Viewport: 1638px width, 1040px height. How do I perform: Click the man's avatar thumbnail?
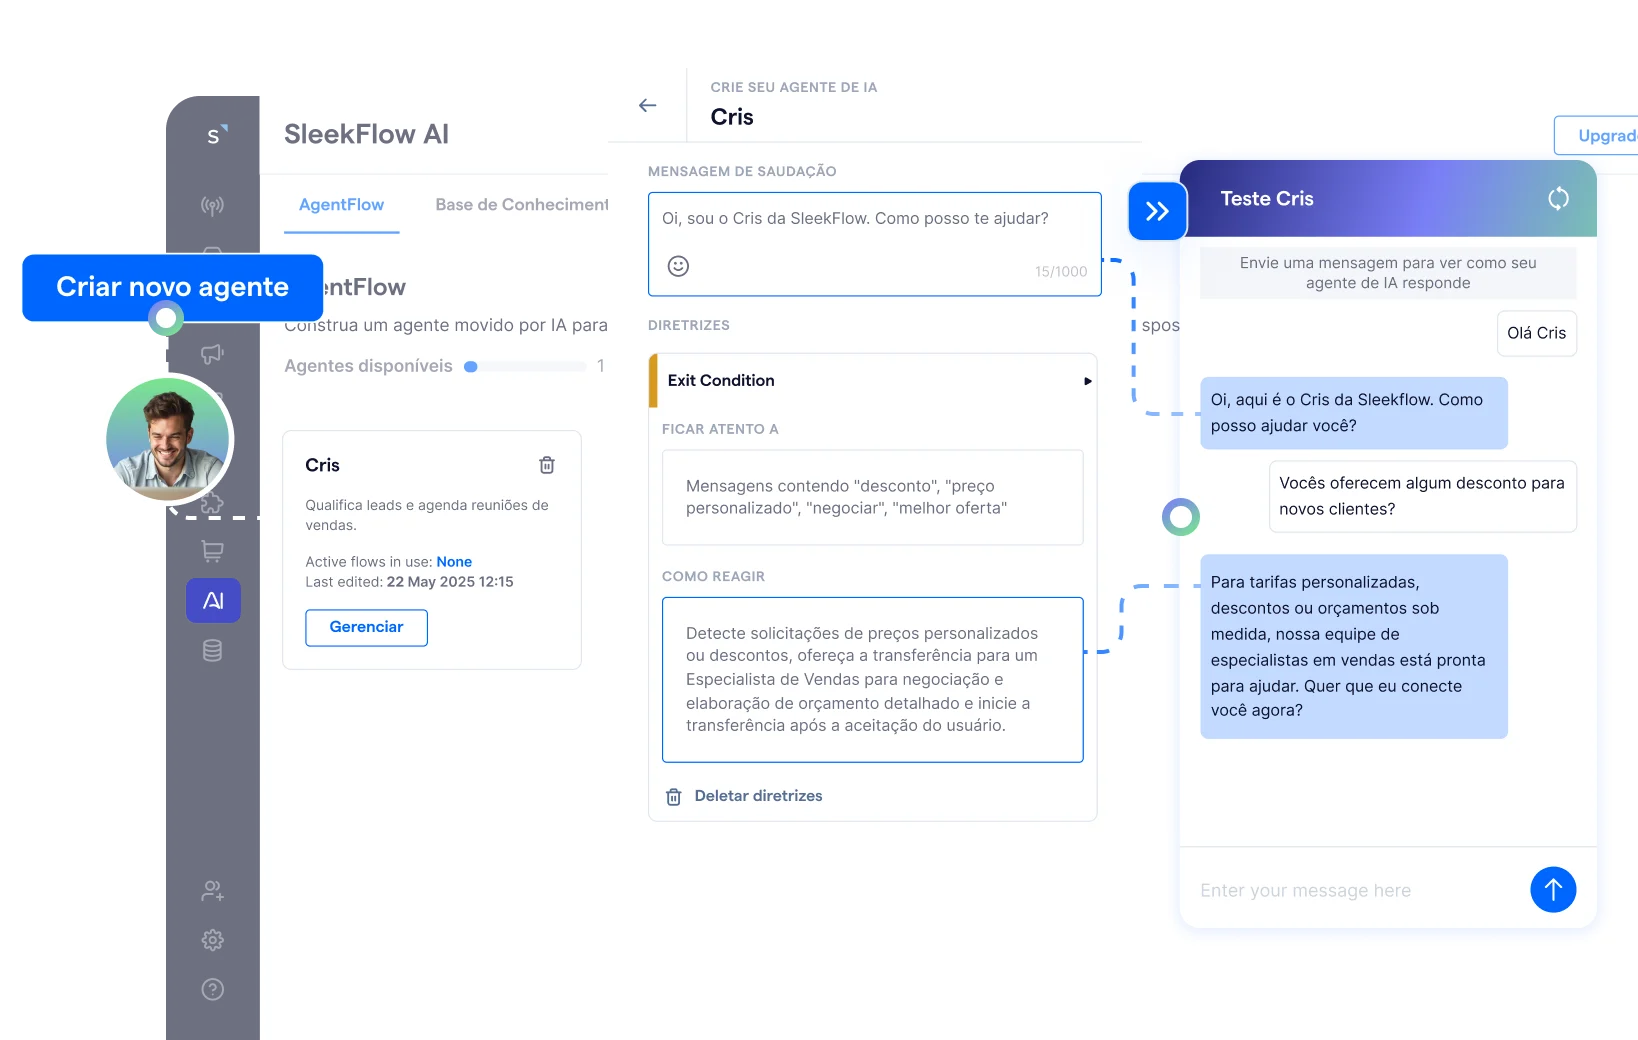(168, 439)
